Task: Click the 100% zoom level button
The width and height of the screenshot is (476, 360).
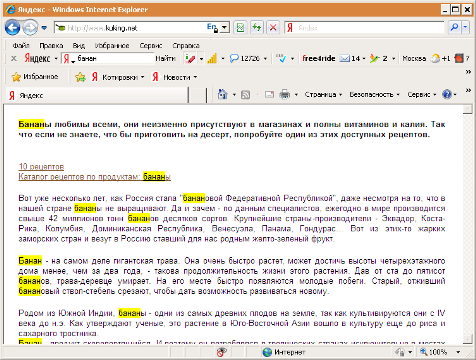Action: click(434, 352)
